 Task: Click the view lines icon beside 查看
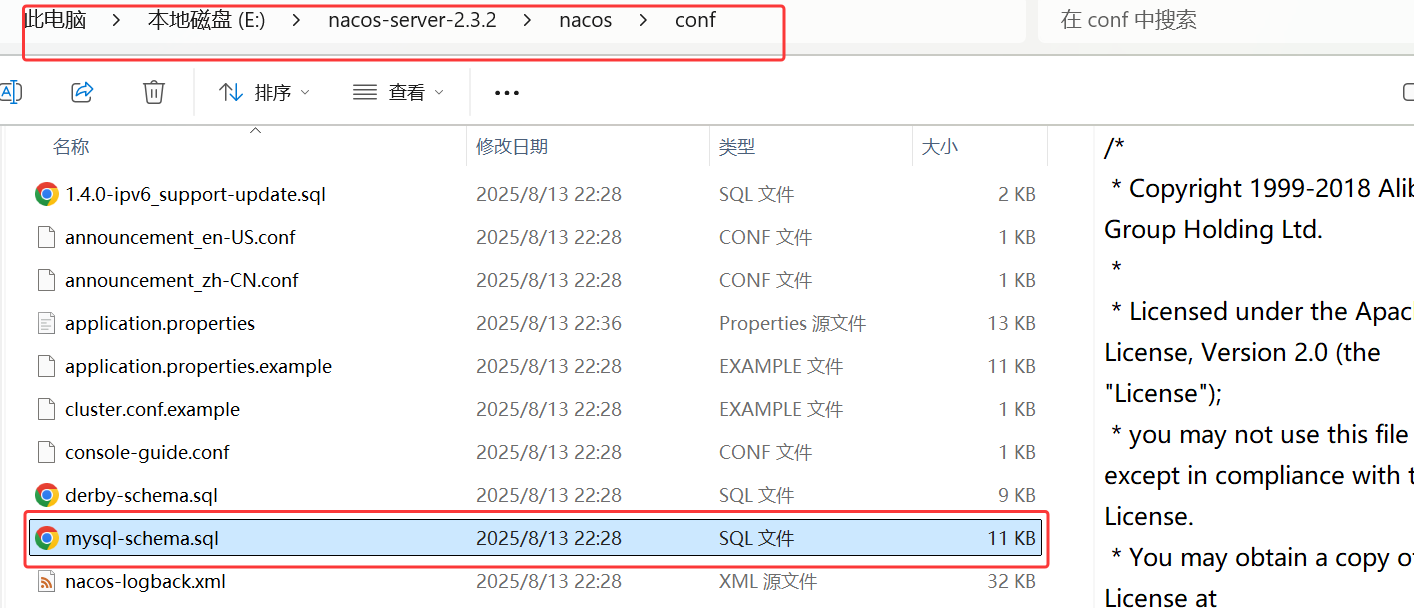365,92
